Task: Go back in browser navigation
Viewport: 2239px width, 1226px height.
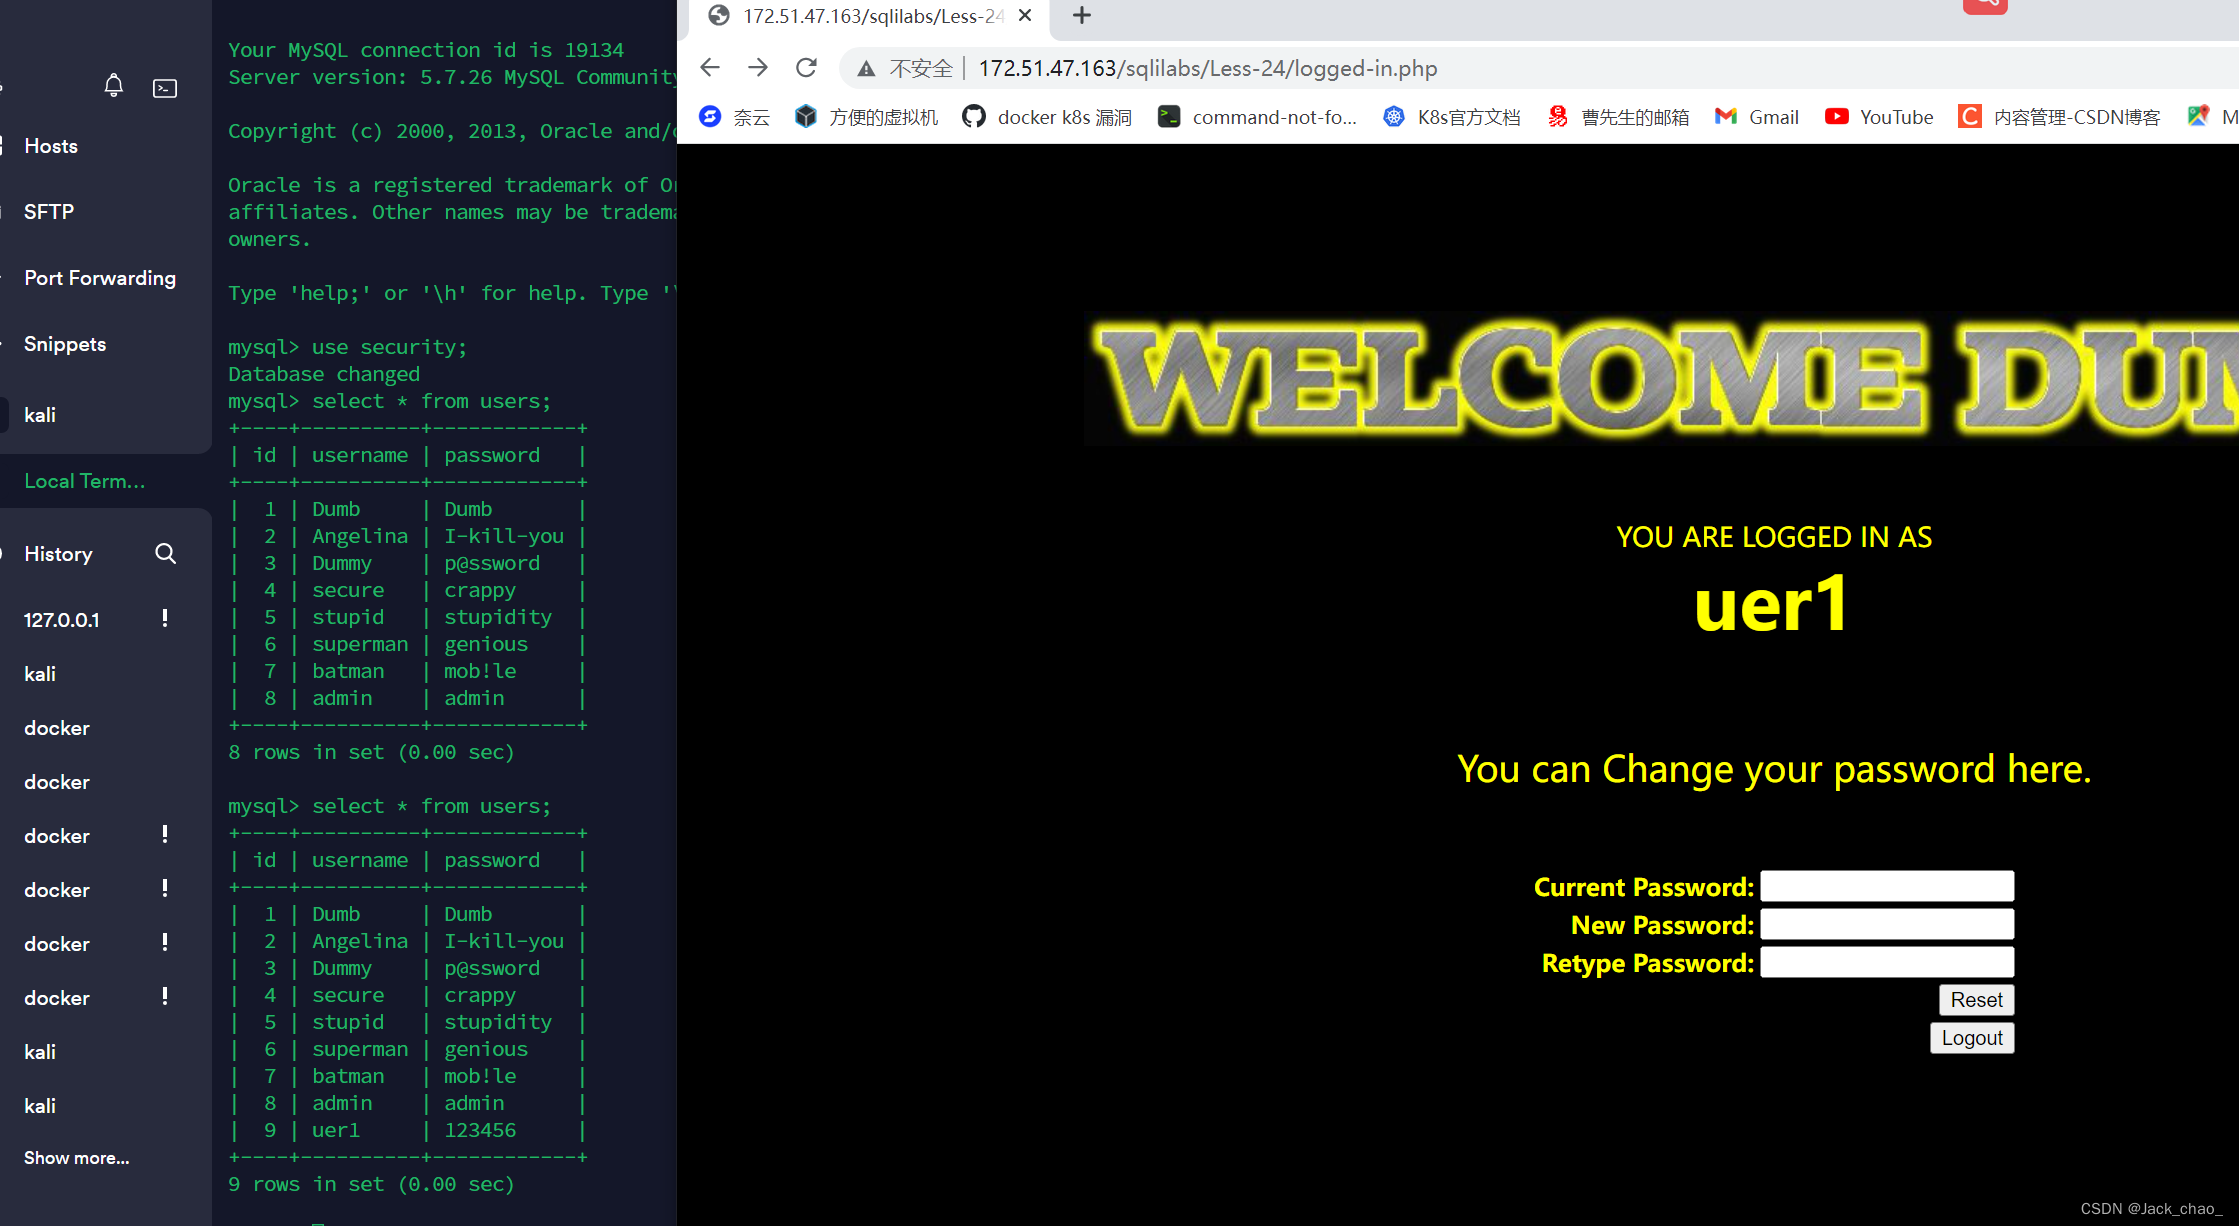Action: (x=710, y=68)
